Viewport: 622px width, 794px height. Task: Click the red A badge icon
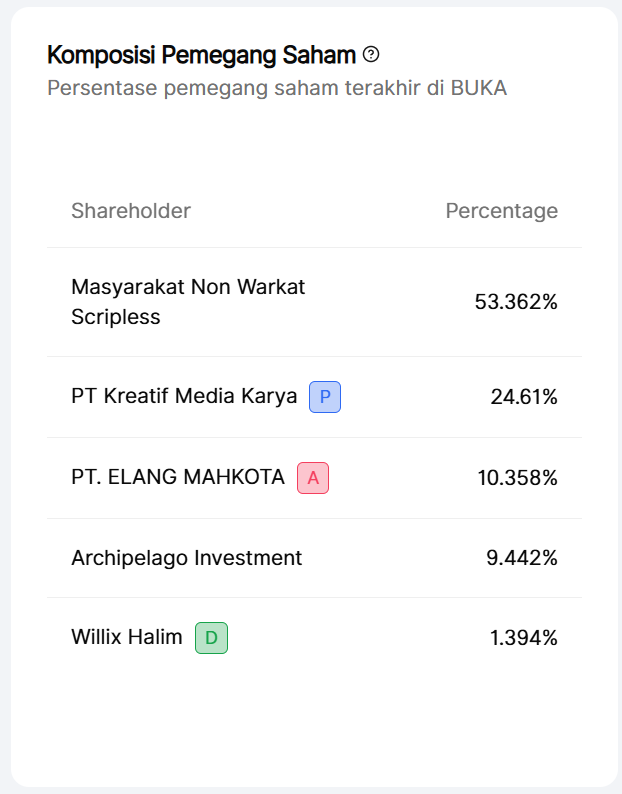click(x=313, y=478)
